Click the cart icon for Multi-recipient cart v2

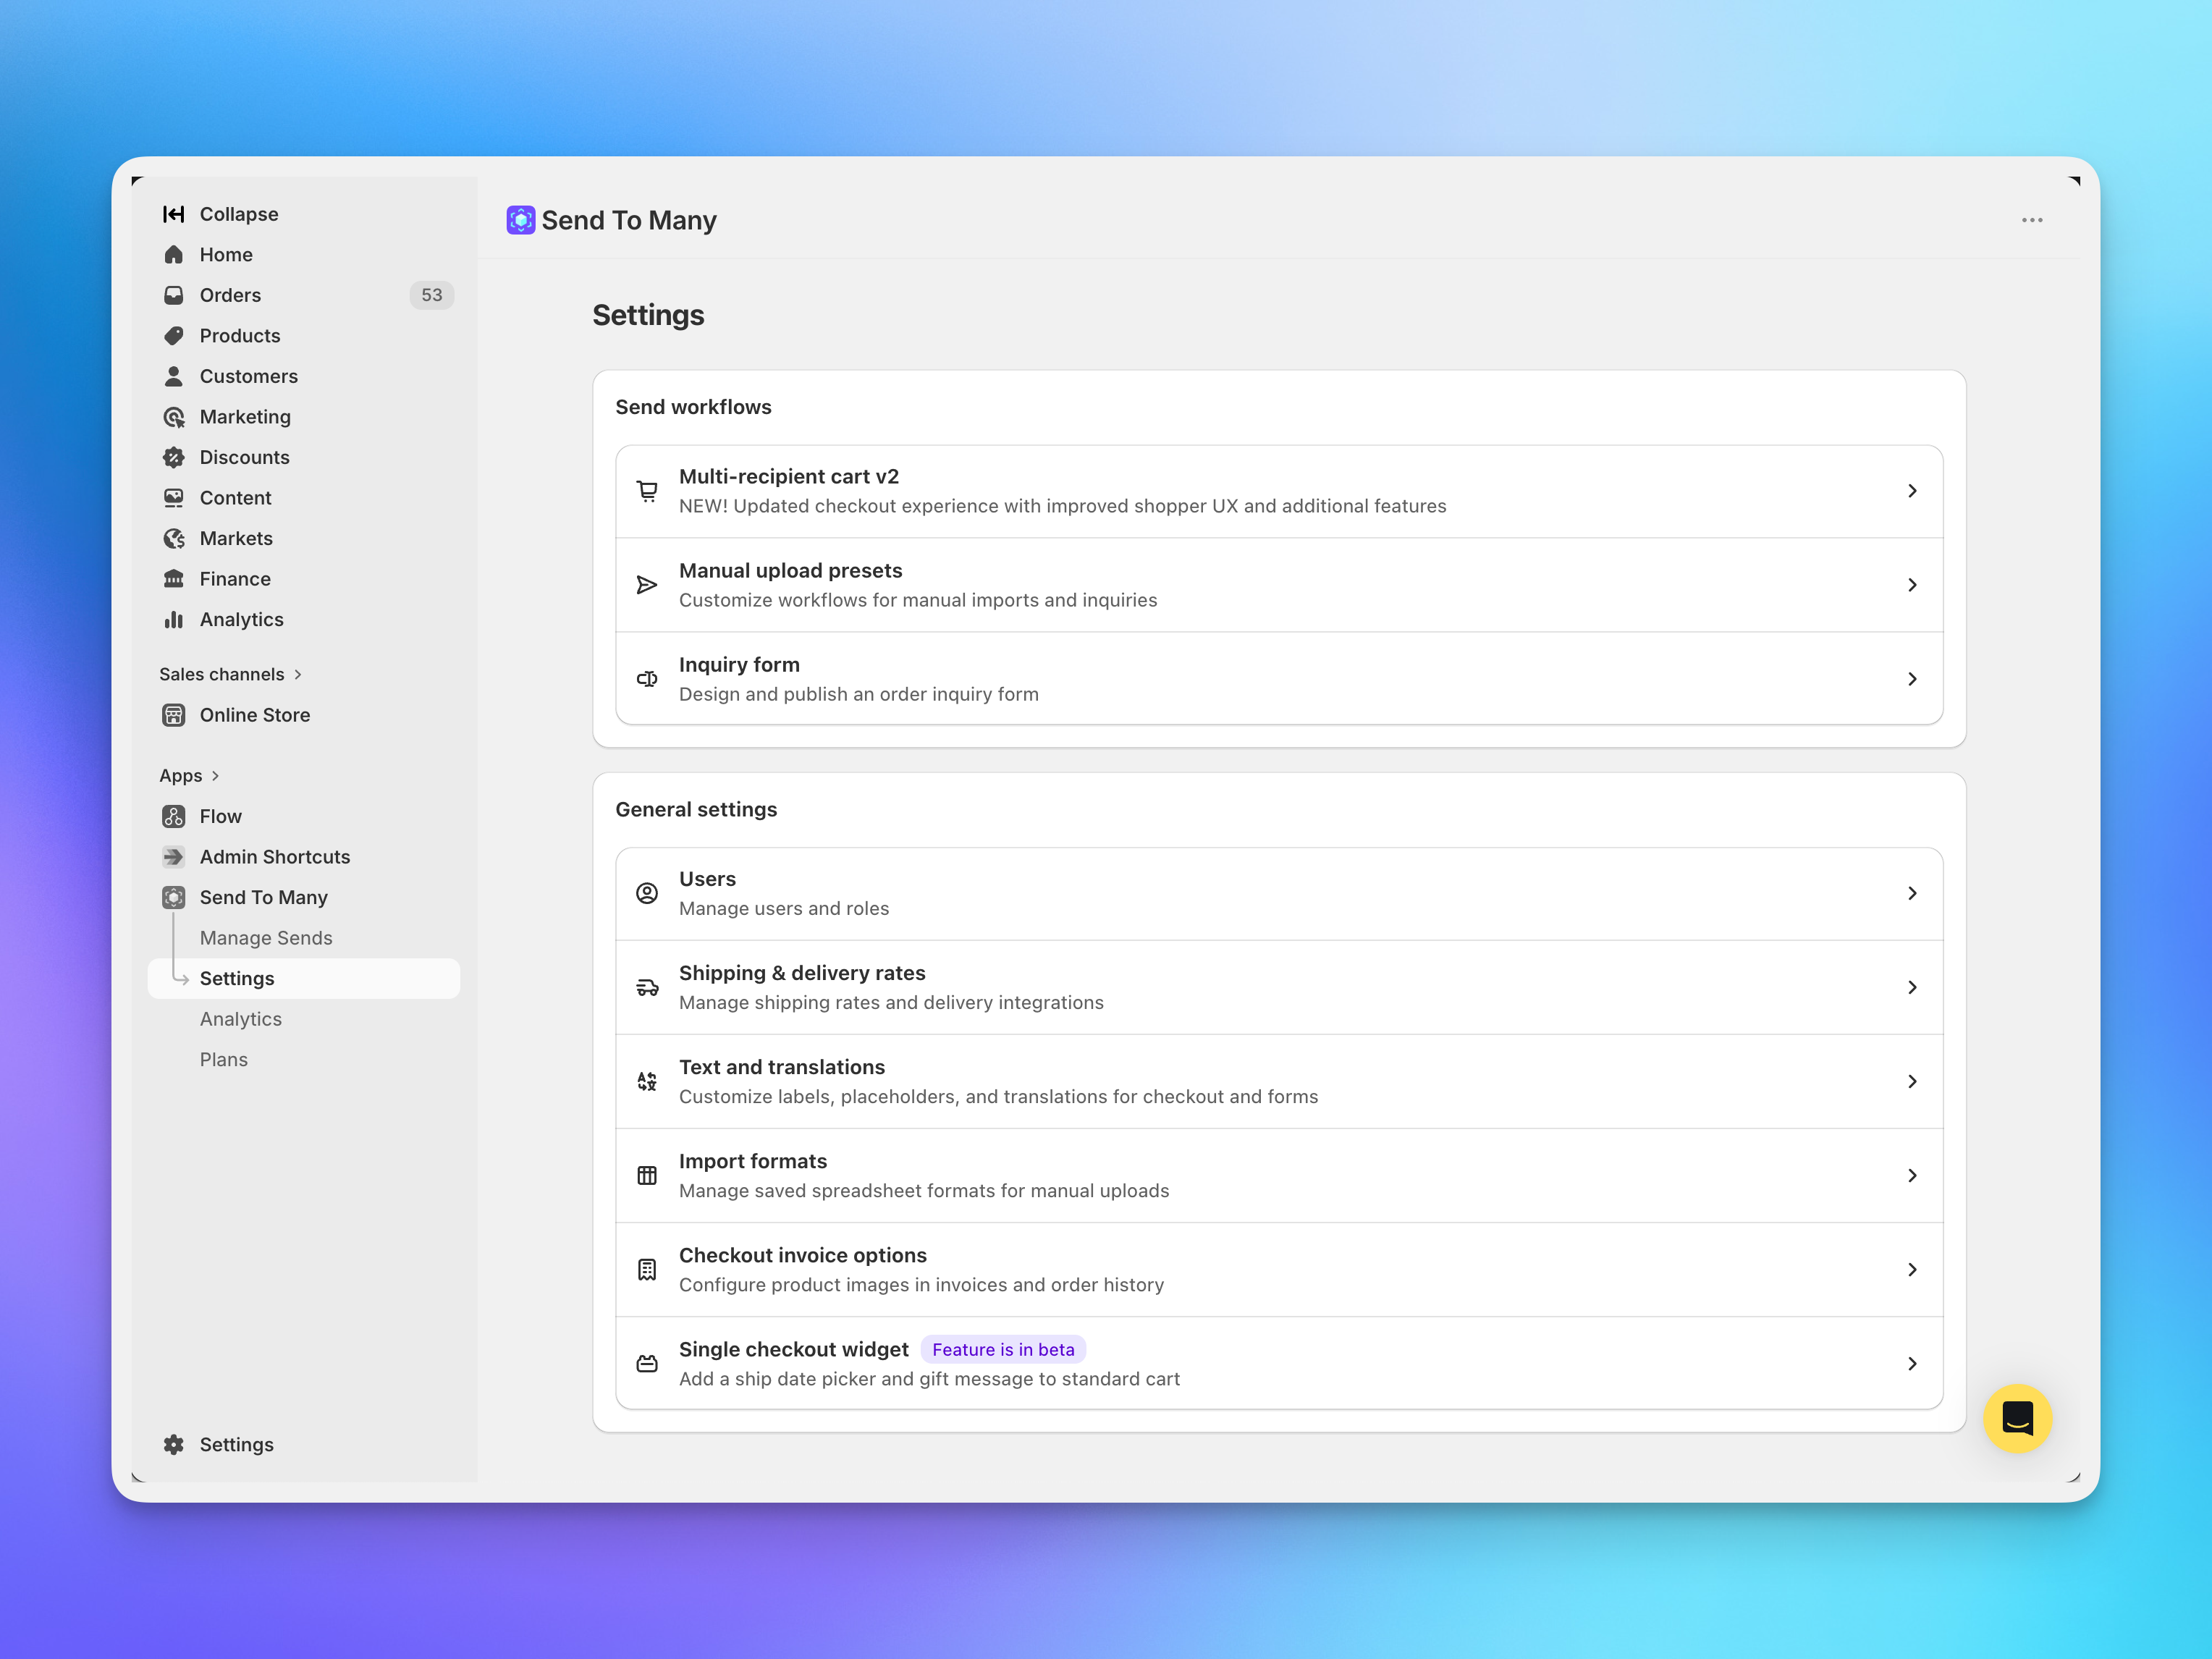tap(647, 491)
